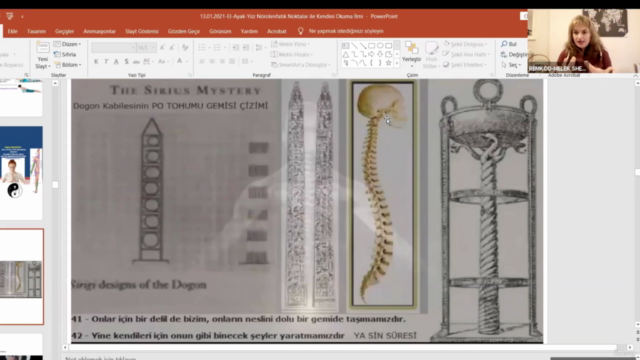The image size is (640, 360).
Task: Open the Düzen layout dropdown
Action: 67,44
